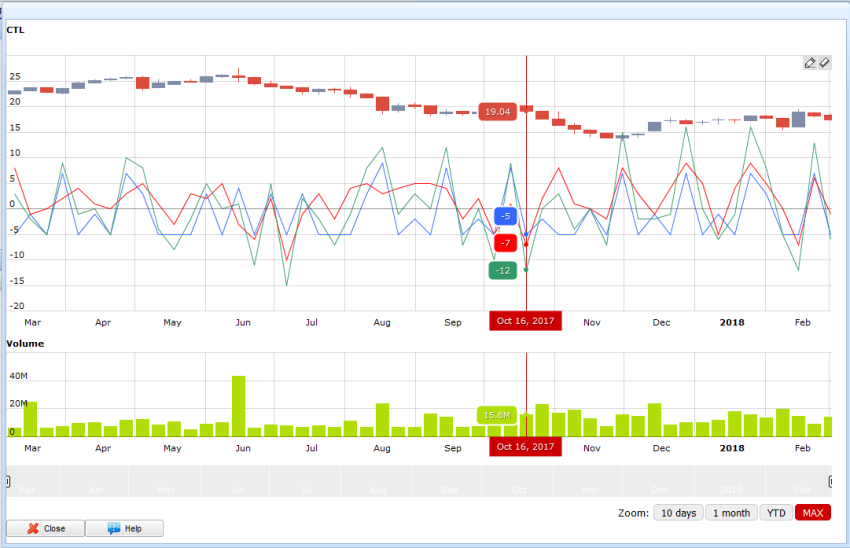Click the red X icon on Close
The width and height of the screenshot is (850, 548).
point(33,528)
